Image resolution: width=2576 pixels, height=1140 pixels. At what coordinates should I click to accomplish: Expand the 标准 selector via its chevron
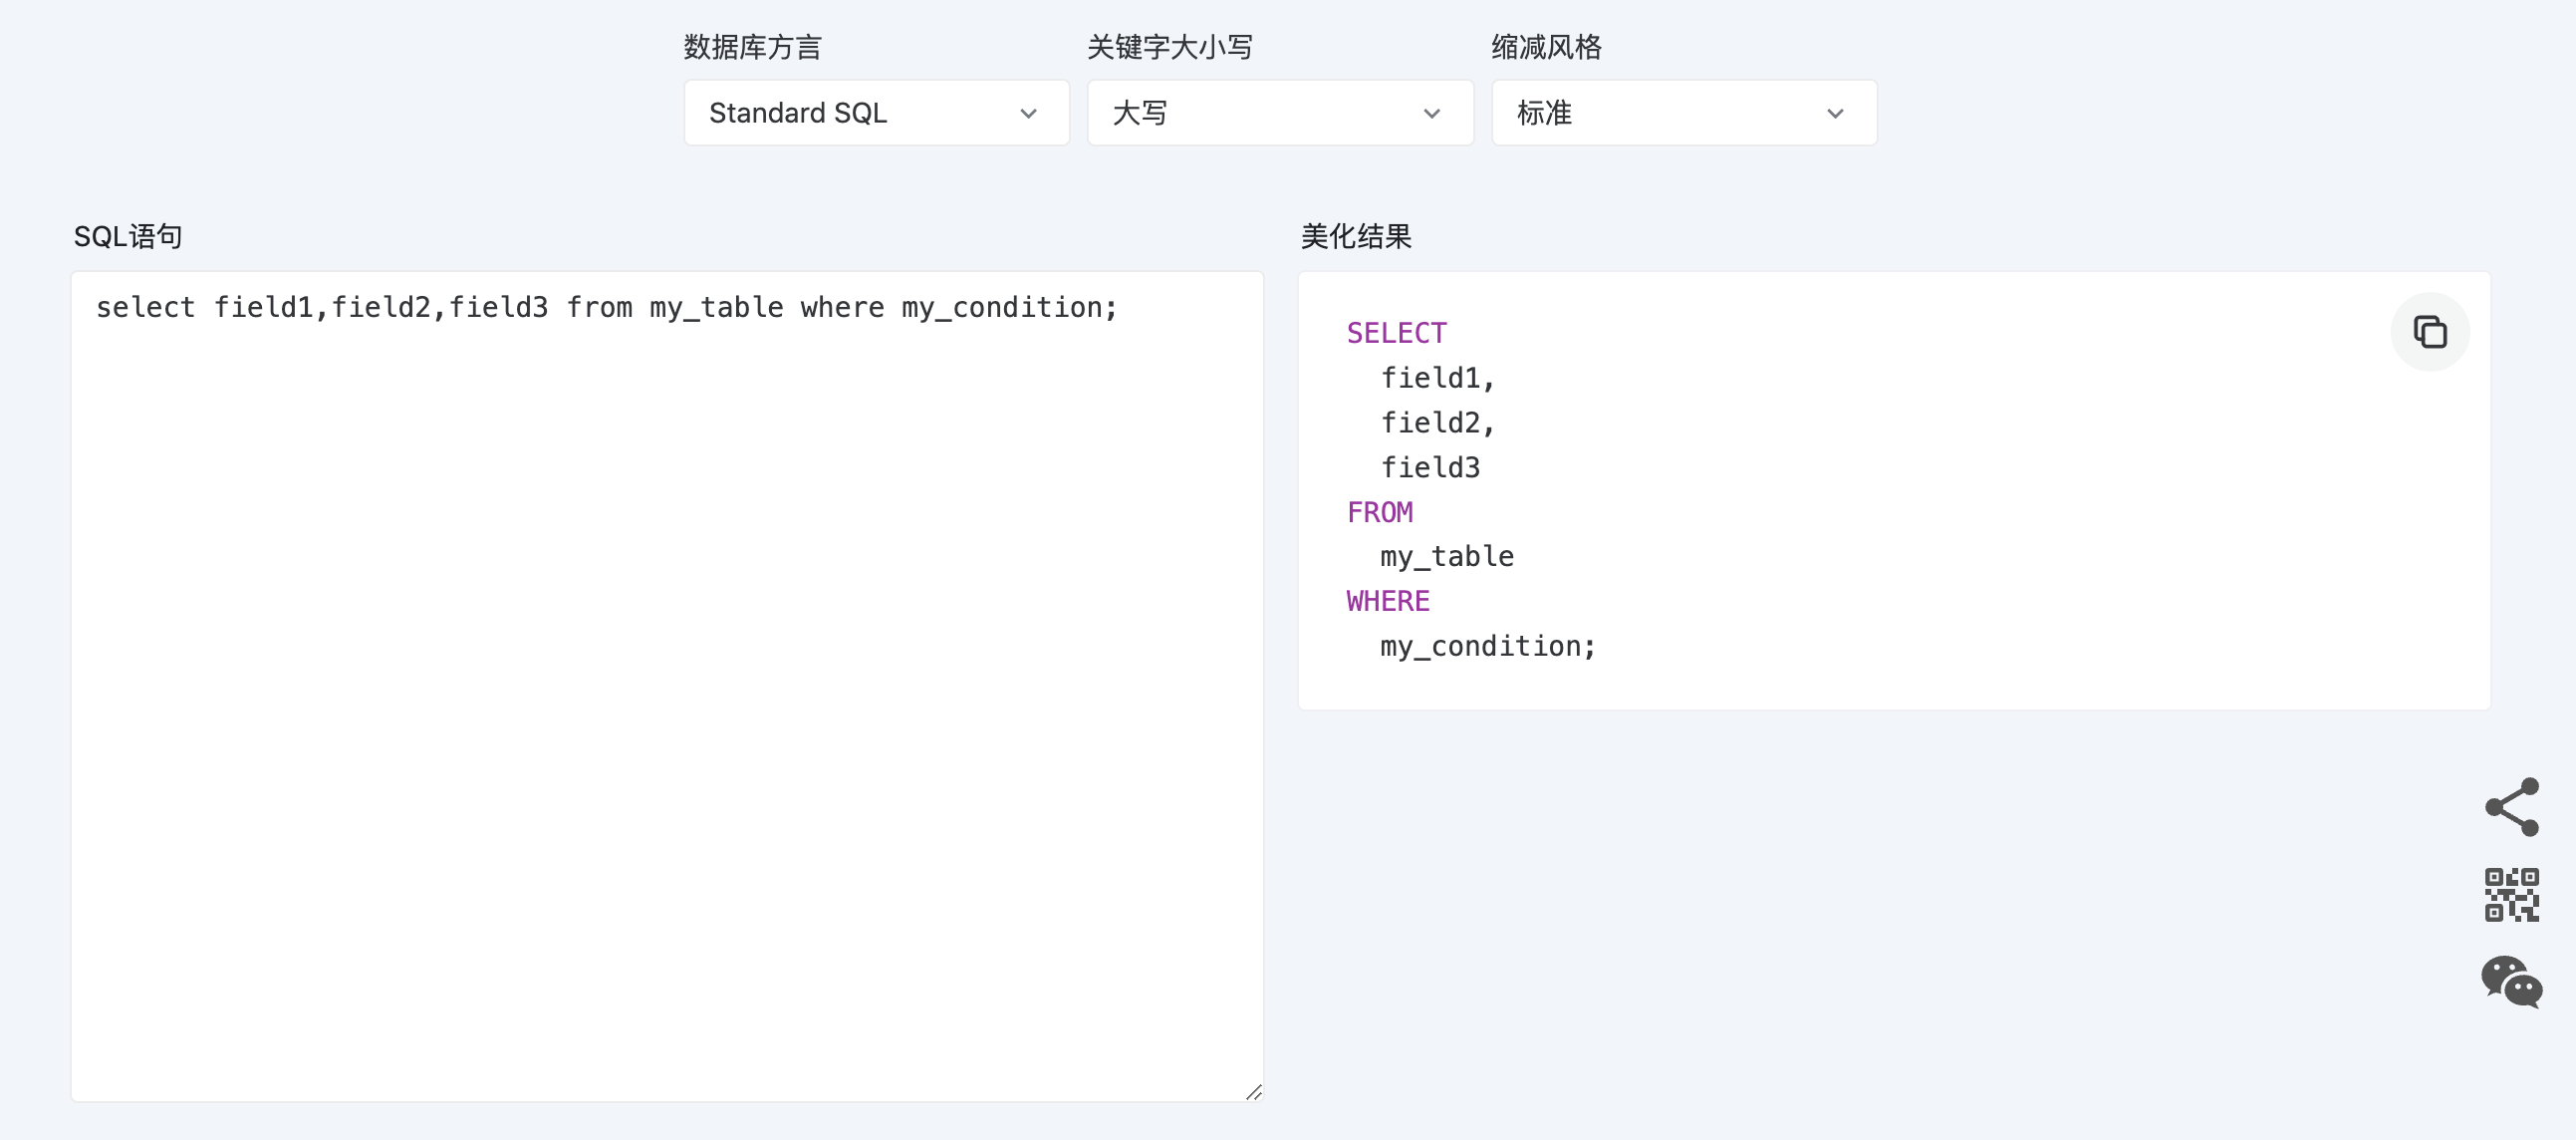point(1835,113)
